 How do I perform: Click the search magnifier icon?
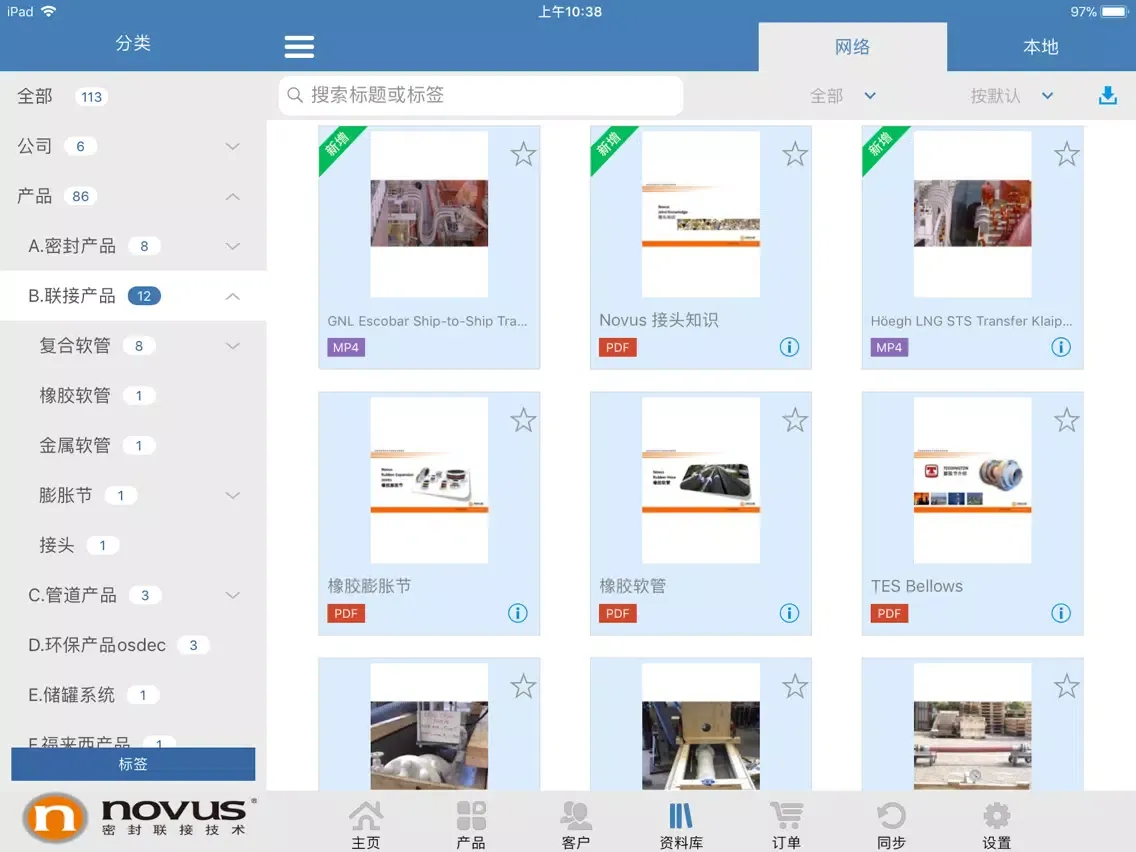click(295, 95)
